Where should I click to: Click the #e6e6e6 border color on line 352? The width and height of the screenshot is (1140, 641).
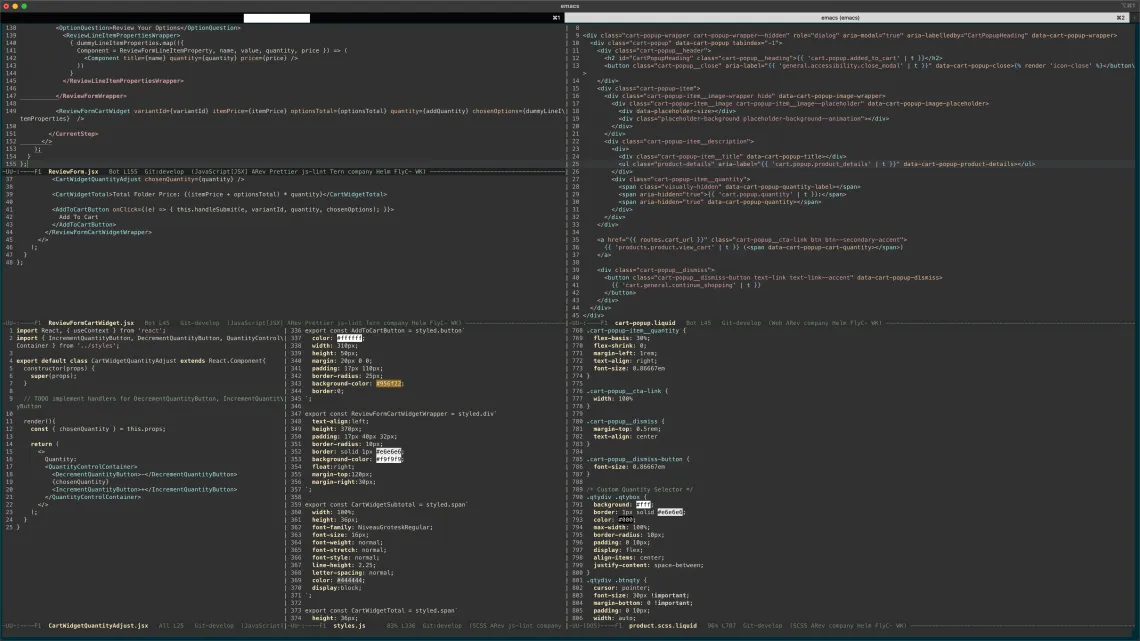pos(389,451)
